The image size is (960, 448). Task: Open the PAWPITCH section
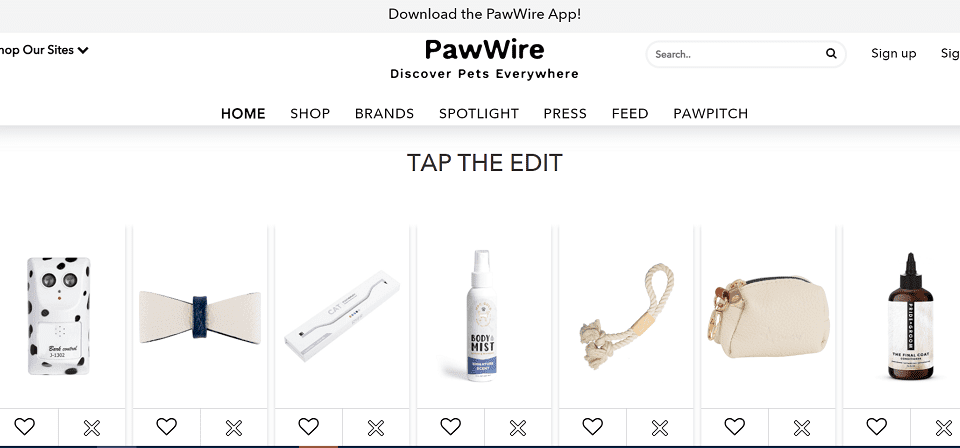(x=711, y=114)
